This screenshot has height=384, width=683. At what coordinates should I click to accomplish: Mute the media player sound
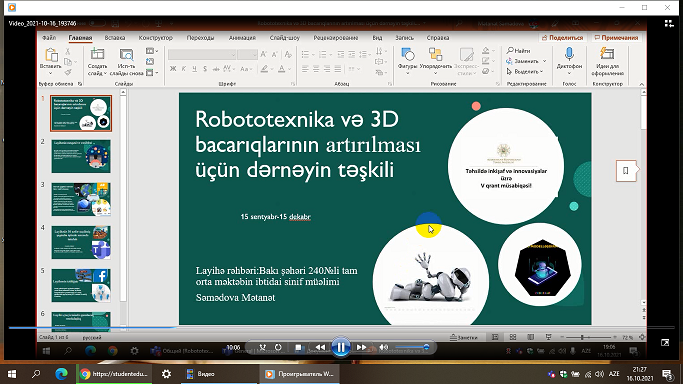tap(383, 347)
